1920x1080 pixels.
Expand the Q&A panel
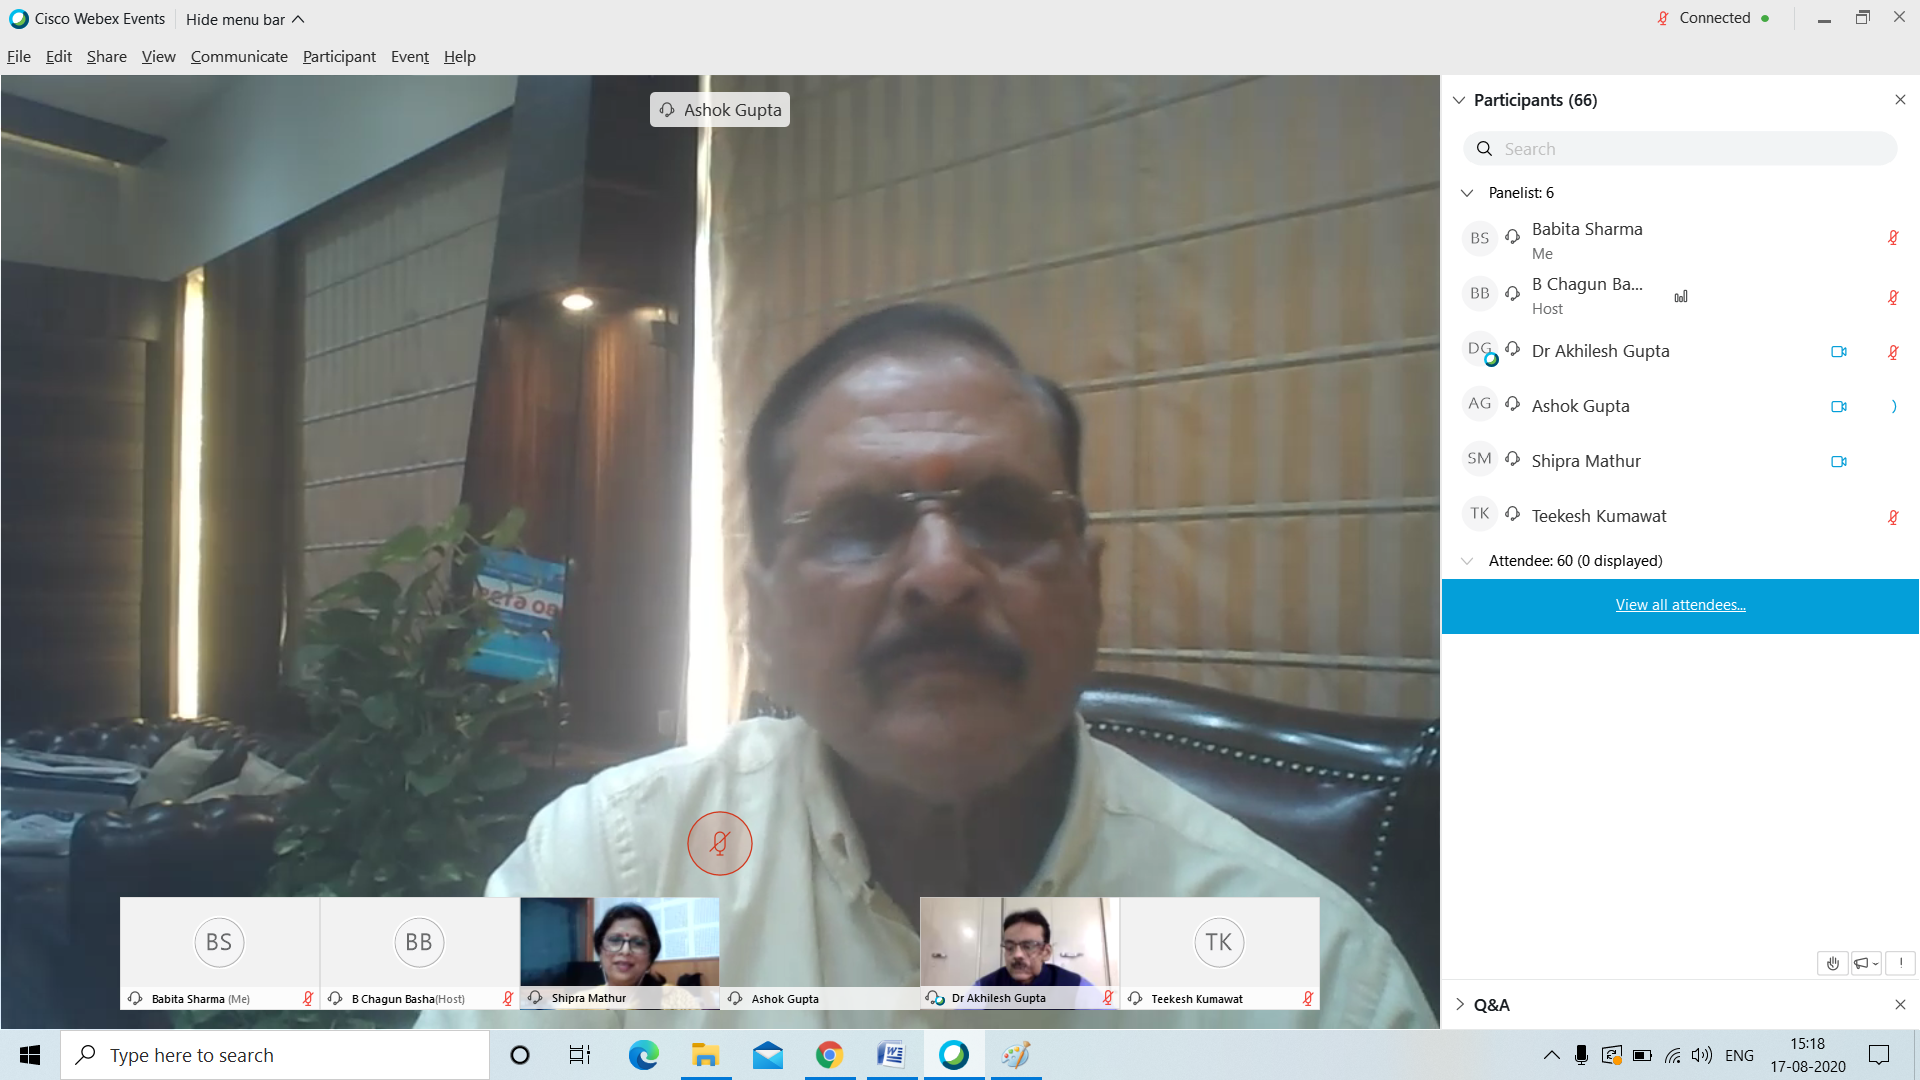(x=1460, y=1005)
